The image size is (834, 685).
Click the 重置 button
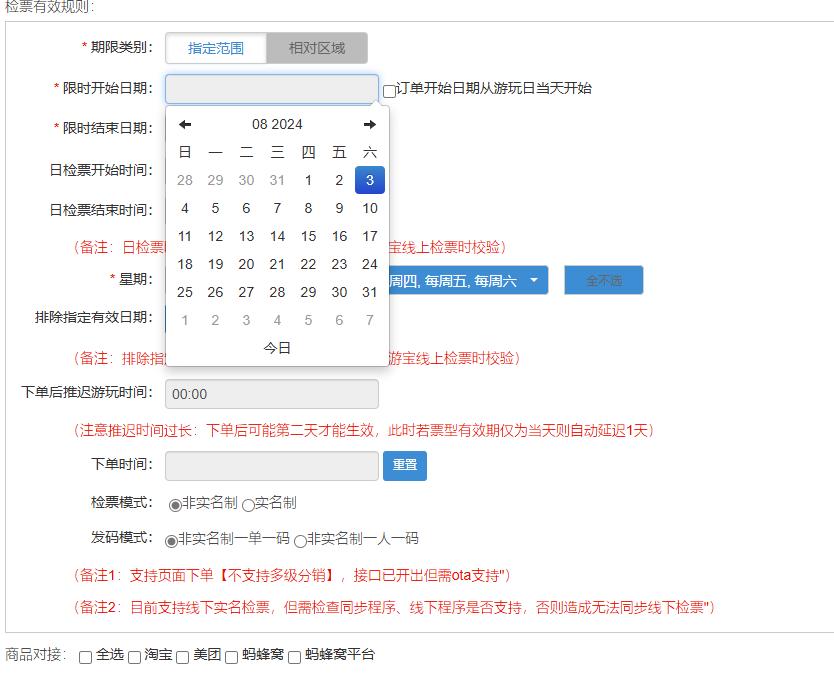click(x=405, y=466)
